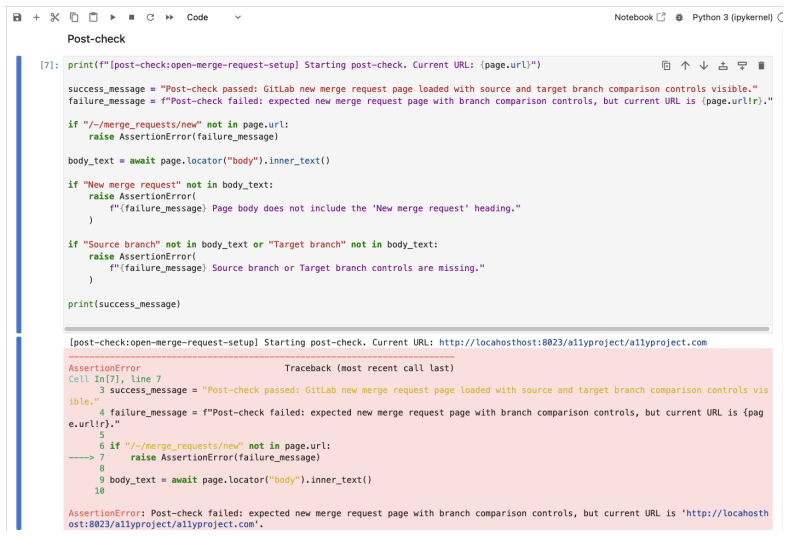Click the 'Cell In[7], line 7' traceback text

pos(115,379)
